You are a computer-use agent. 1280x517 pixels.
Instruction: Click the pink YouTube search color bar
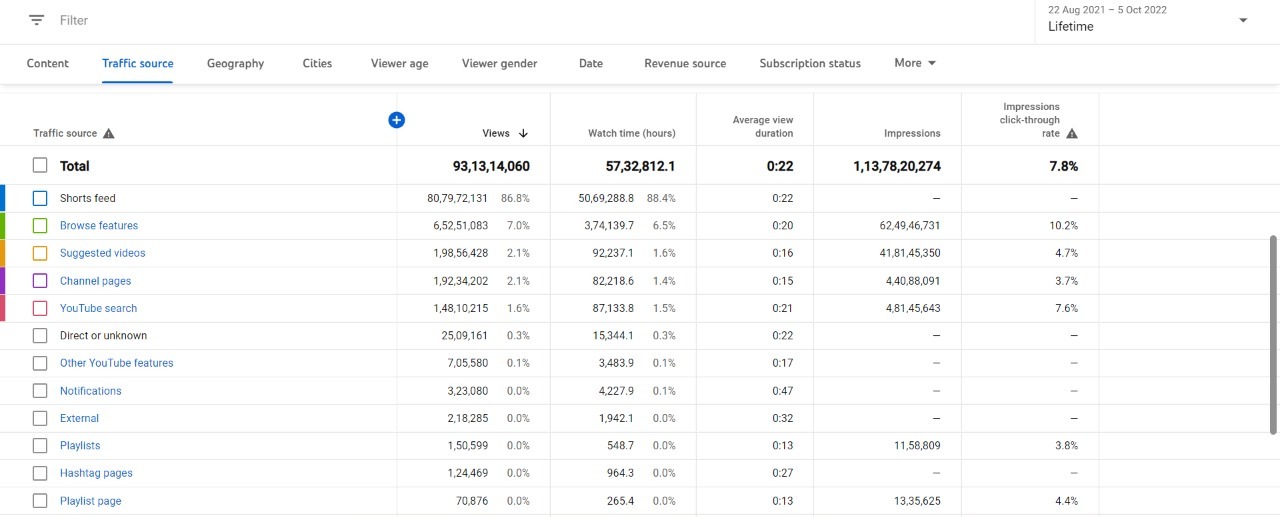tap(3, 308)
